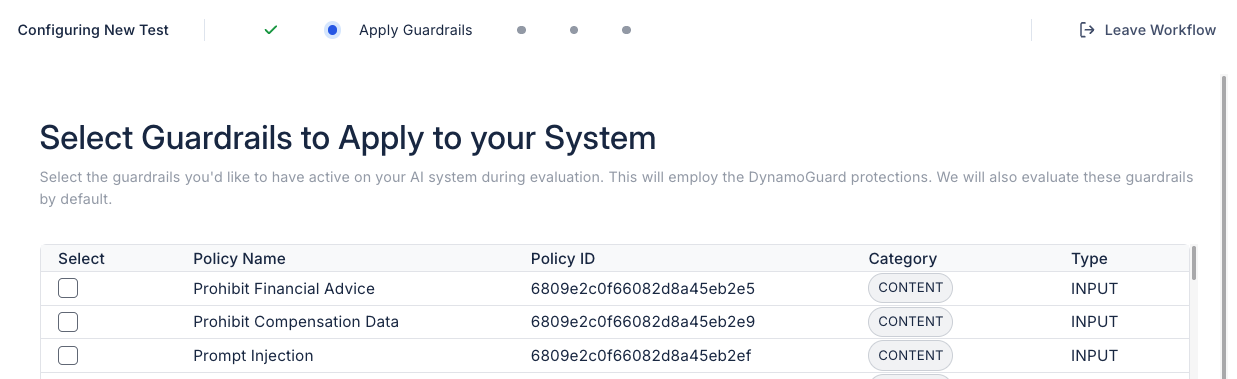Click the green completed step checkmark
1237x379 pixels.
[270, 30]
